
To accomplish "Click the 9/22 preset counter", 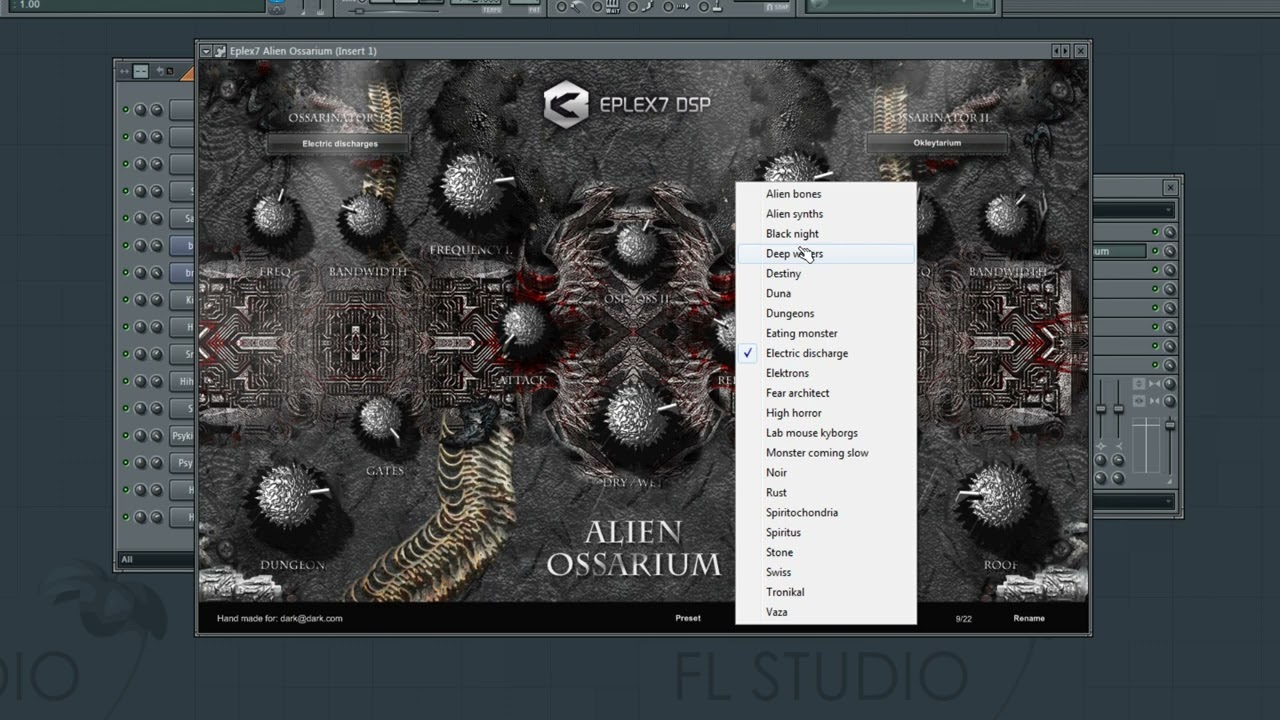I will tap(964, 619).
